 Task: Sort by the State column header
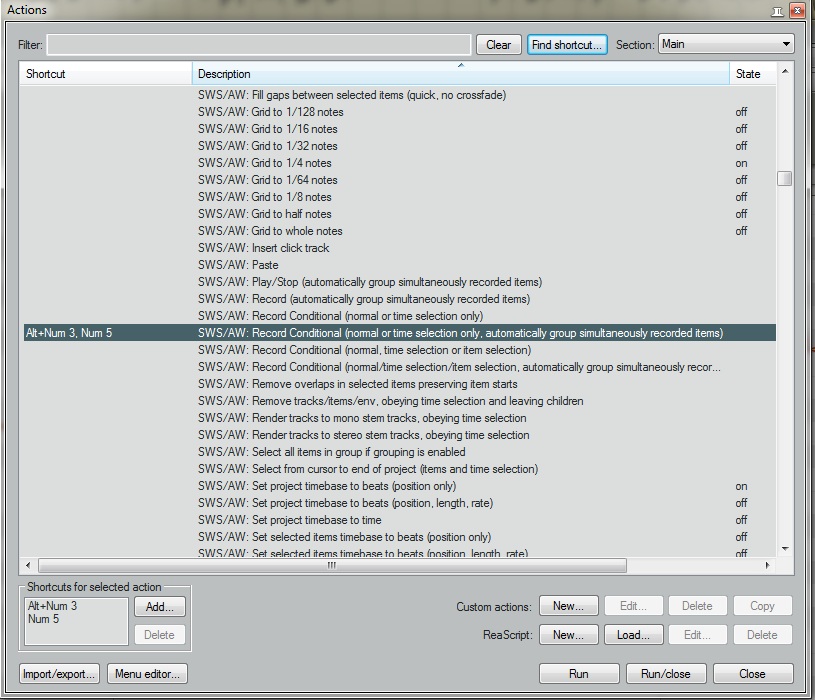753,74
